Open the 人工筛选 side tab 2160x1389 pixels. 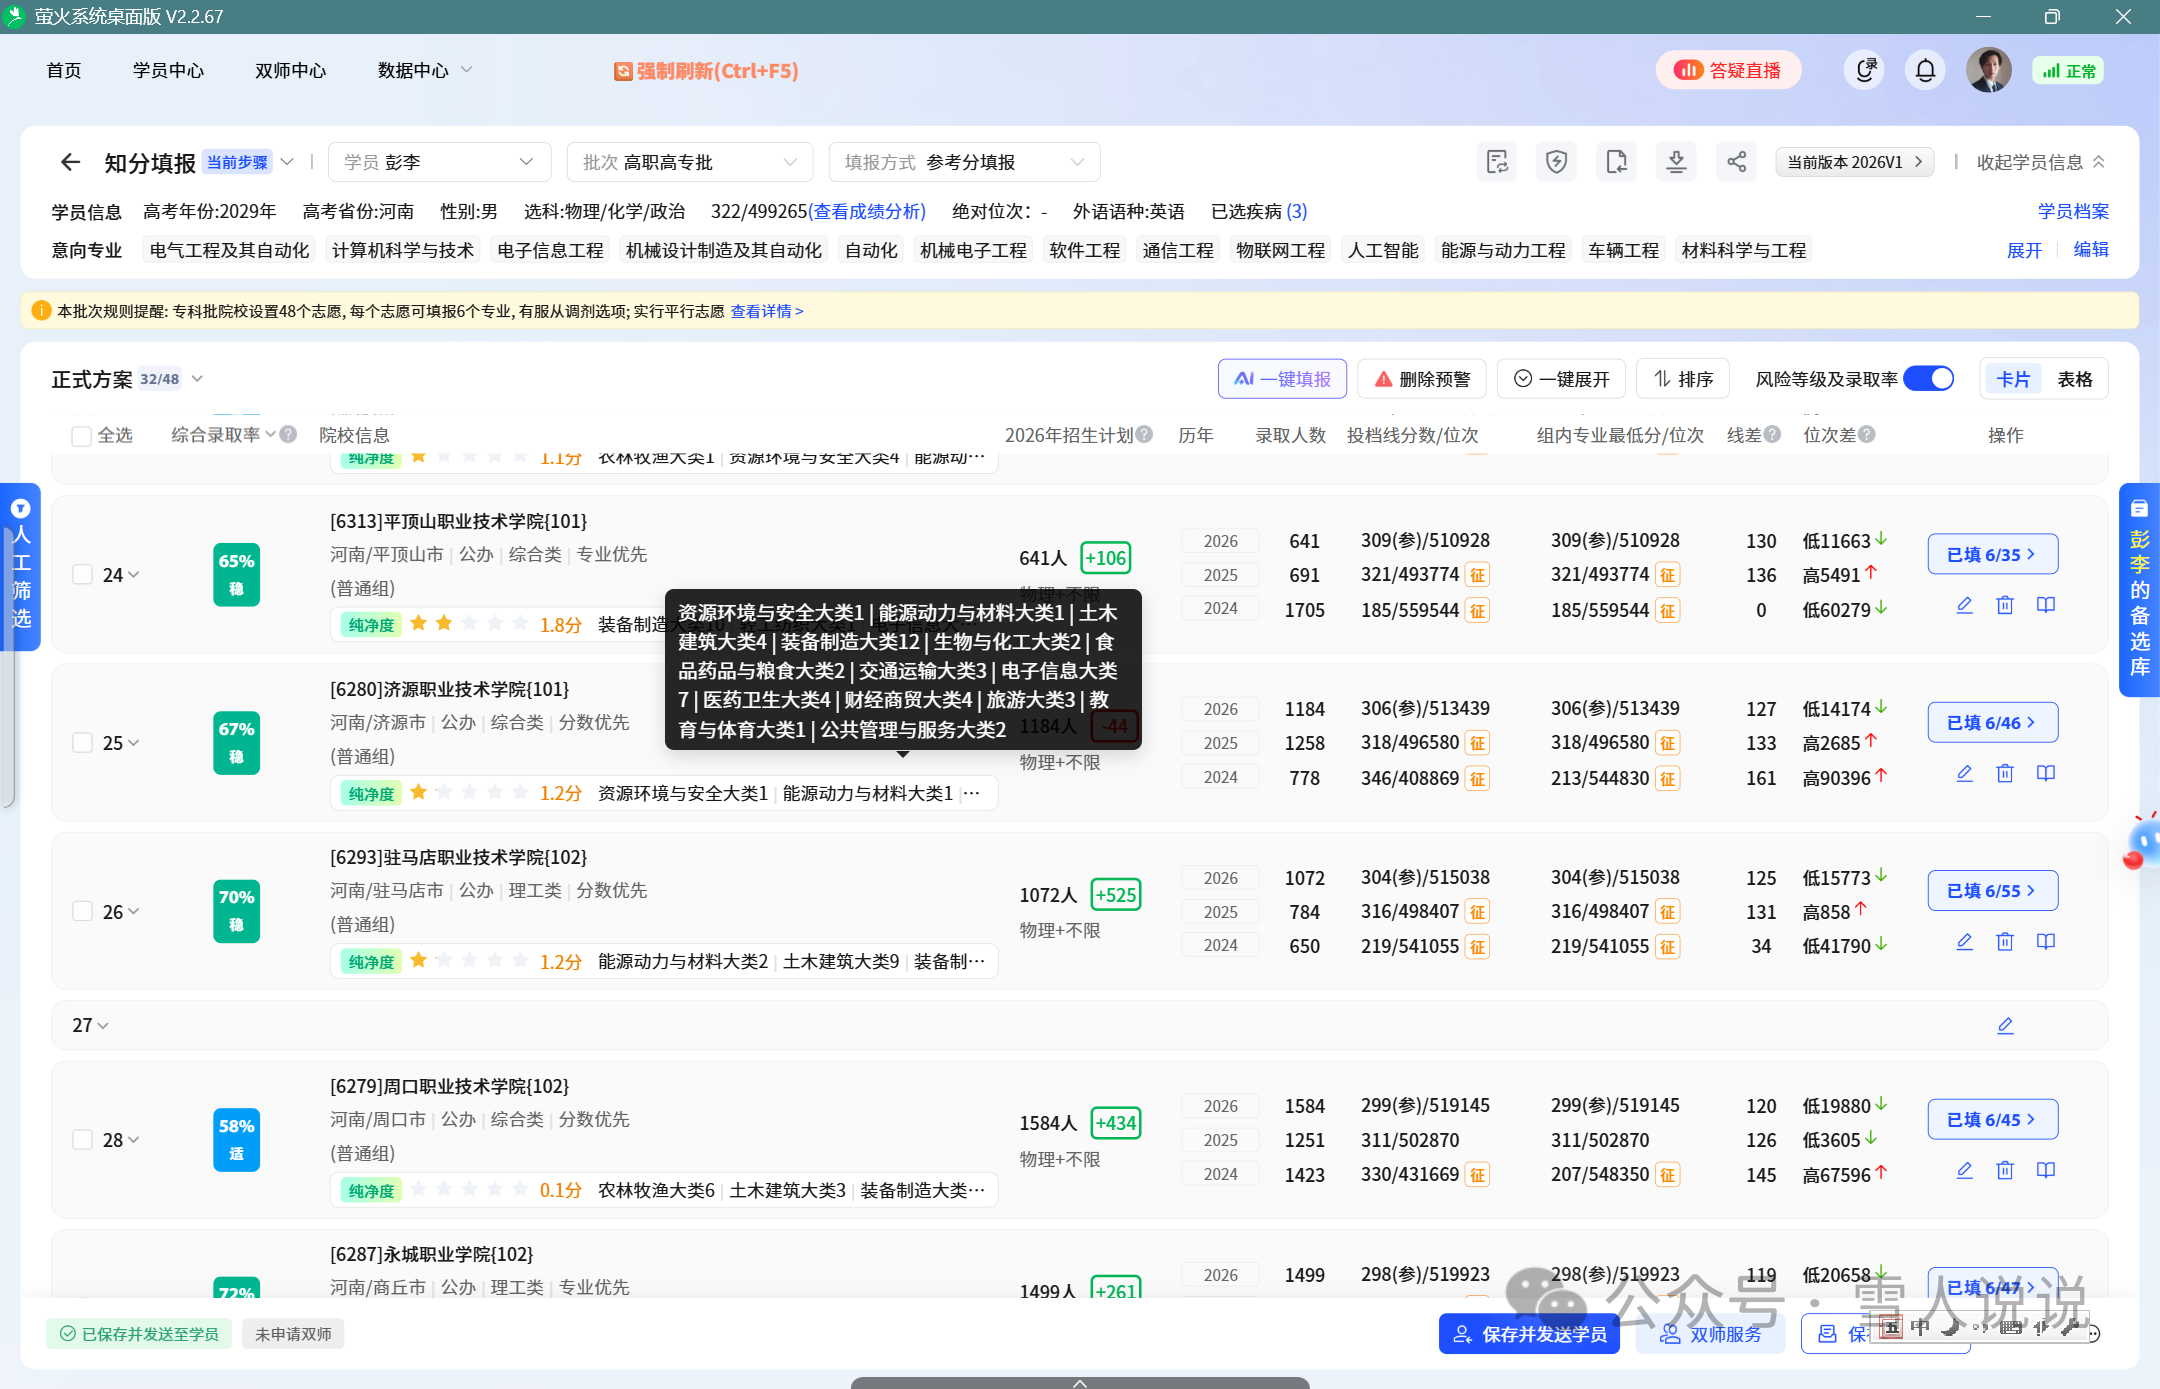[x=20, y=567]
